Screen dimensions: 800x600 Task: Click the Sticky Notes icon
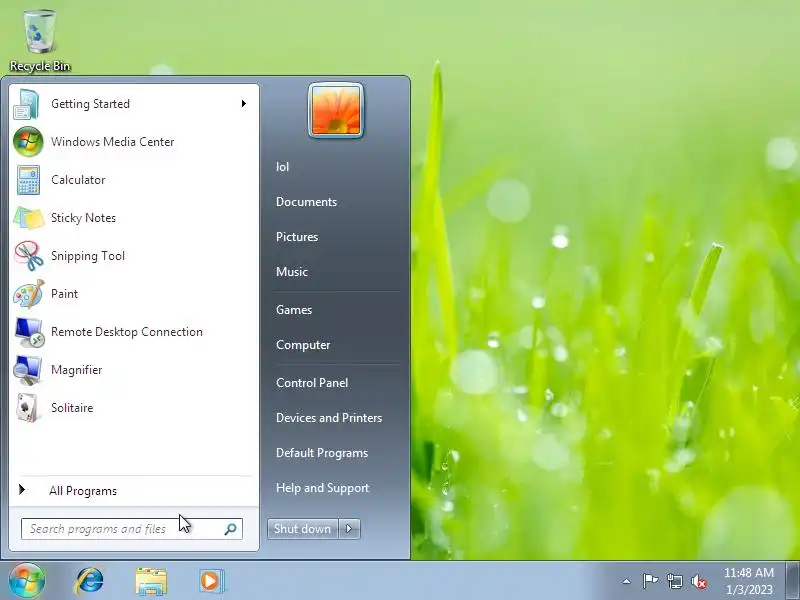click(x=29, y=218)
